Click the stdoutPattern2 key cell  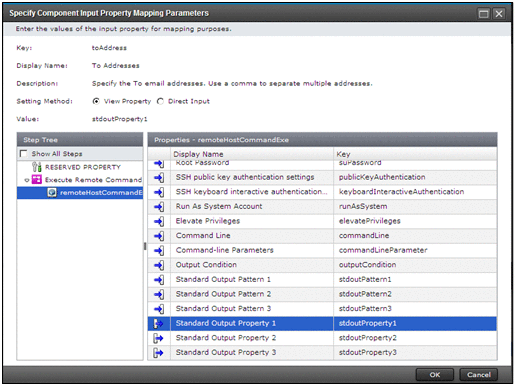[415, 294]
